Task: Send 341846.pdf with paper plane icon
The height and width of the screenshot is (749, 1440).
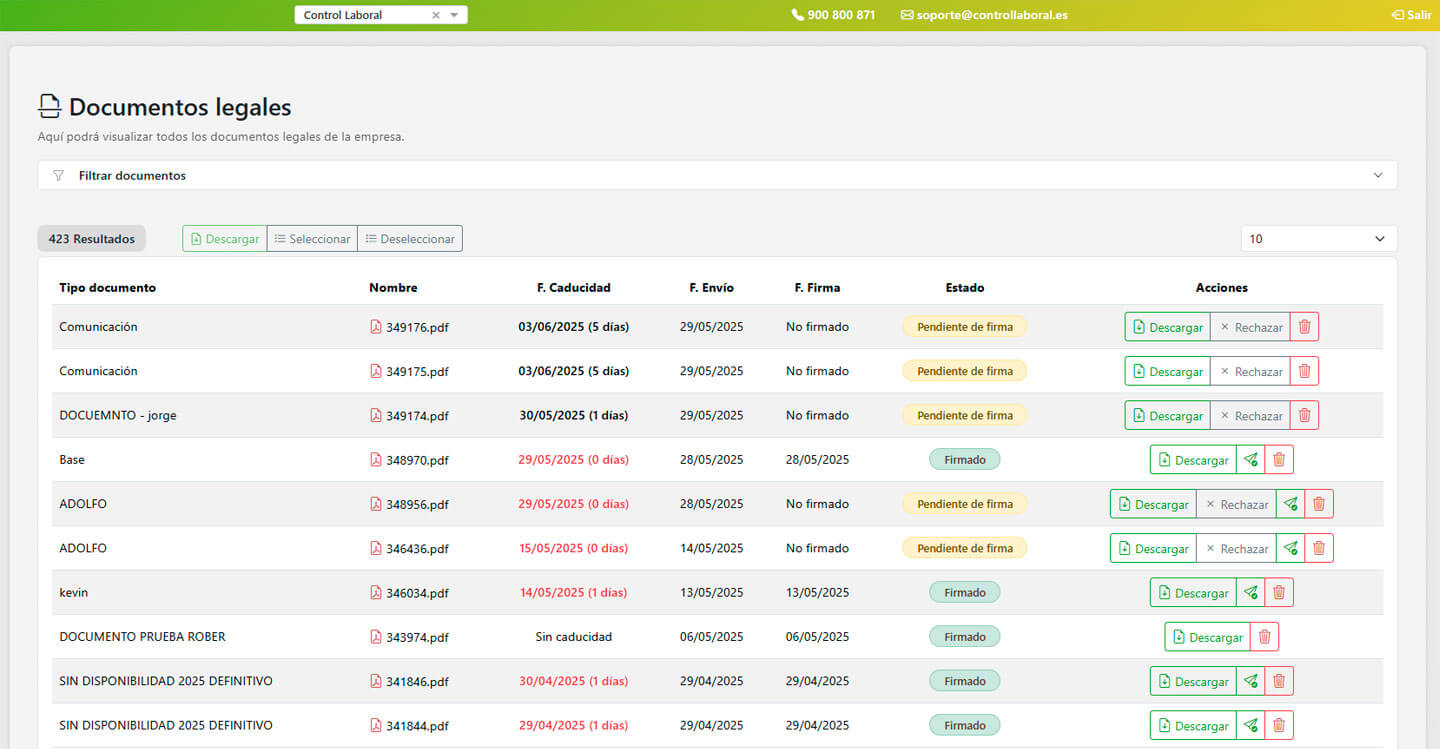Action: click(x=1250, y=681)
